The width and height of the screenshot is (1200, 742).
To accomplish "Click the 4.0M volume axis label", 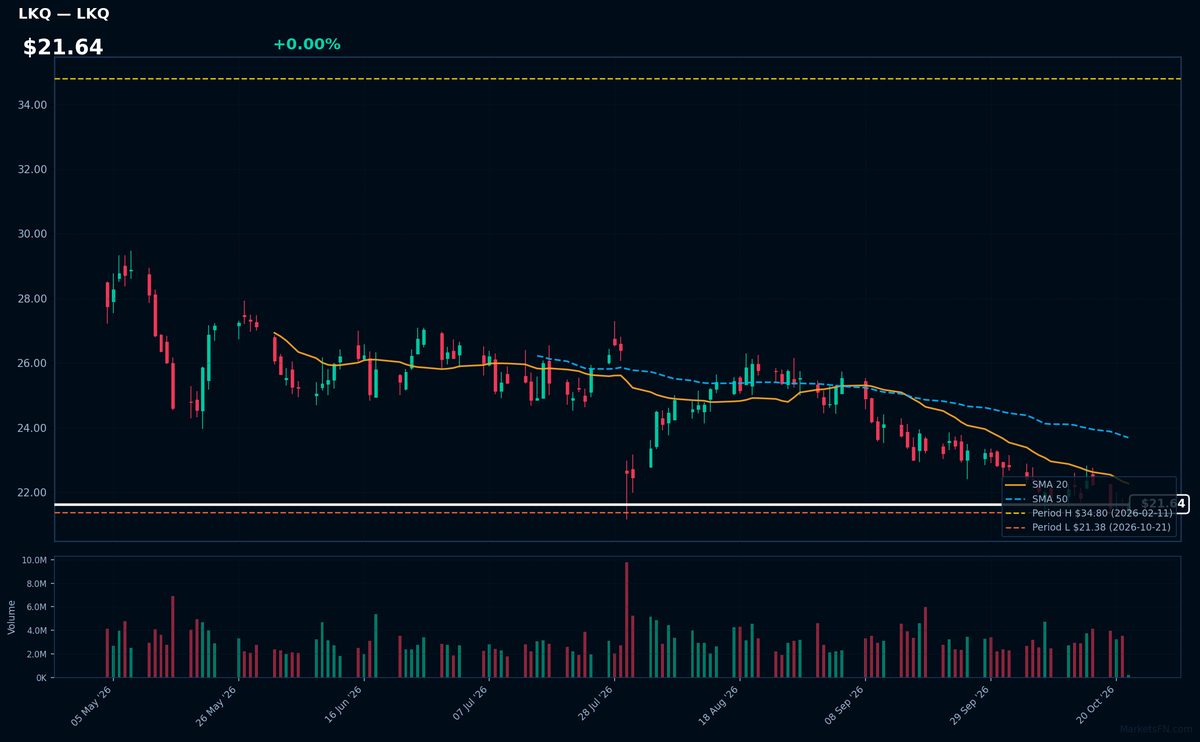I will (x=37, y=630).
